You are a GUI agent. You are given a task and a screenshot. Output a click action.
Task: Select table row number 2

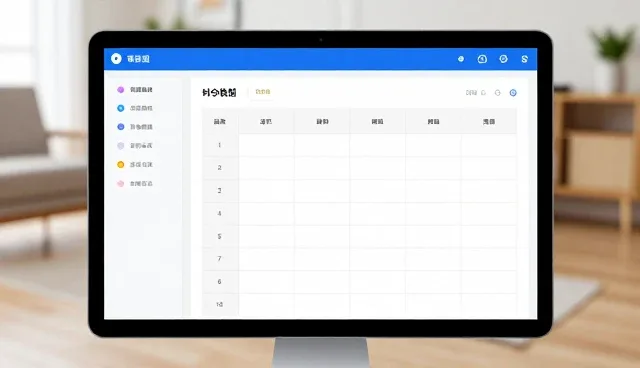[x=220, y=168]
